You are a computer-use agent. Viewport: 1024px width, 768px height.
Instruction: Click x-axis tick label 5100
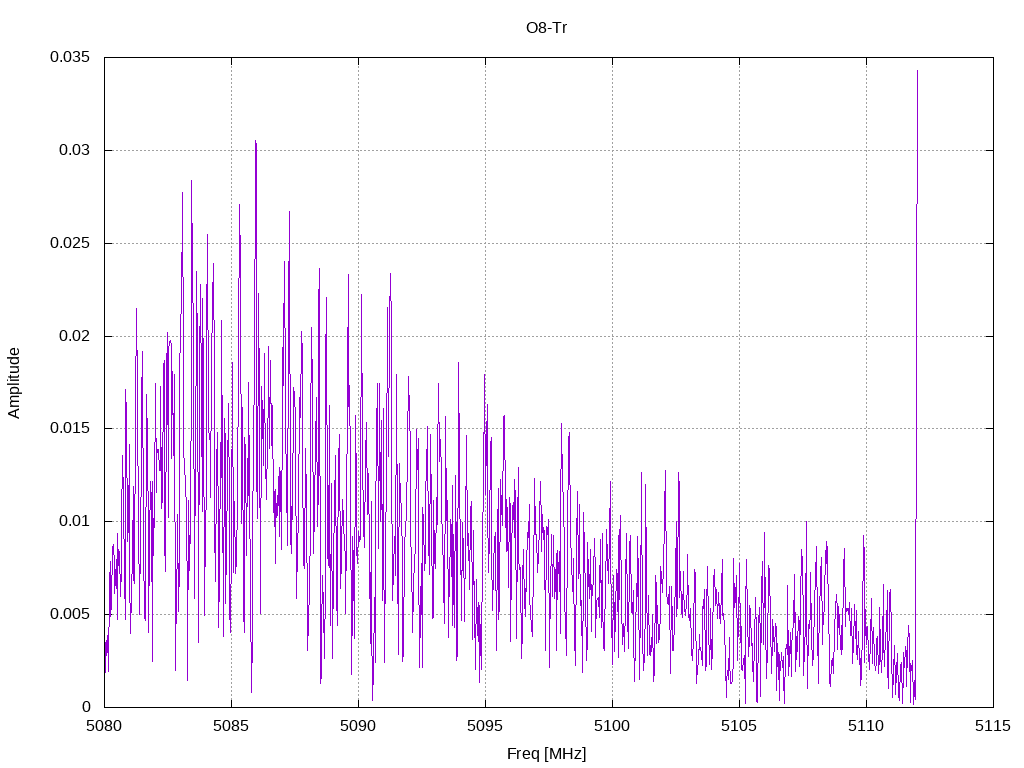click(x=613, y=726)
